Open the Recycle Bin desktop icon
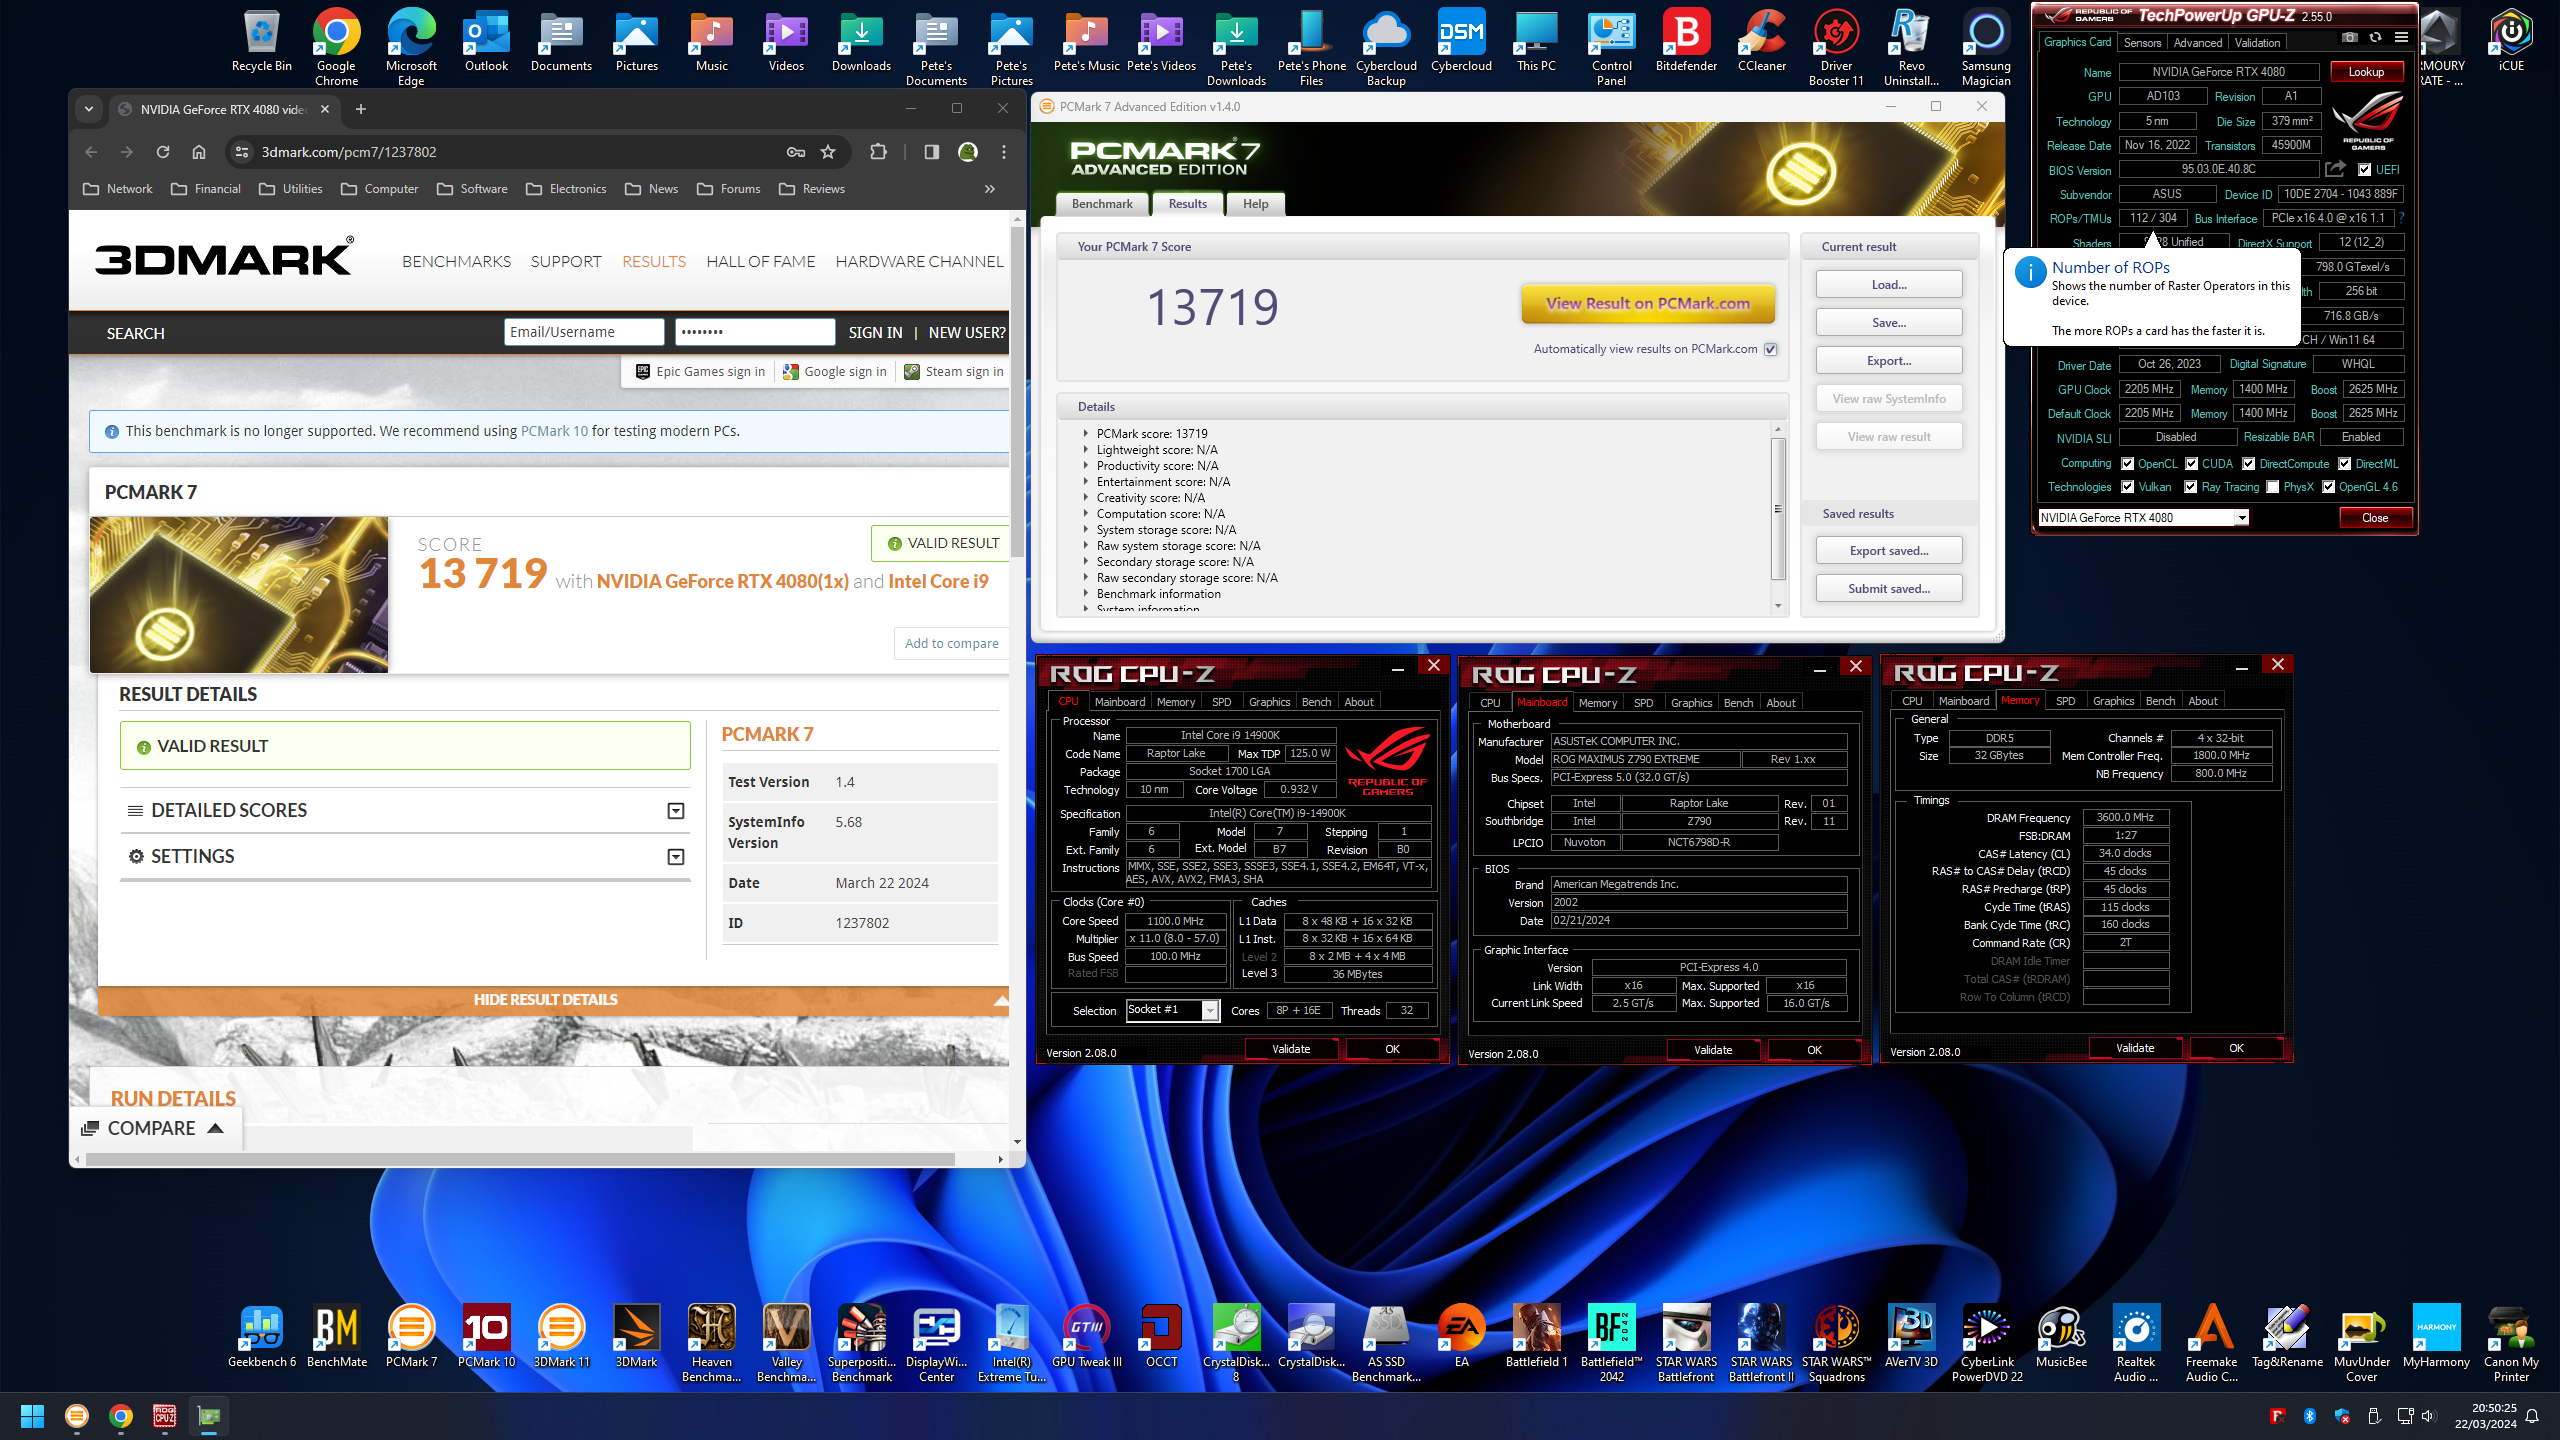The width and height of the screenshot is (2560, 1440). tap(261, 42)
